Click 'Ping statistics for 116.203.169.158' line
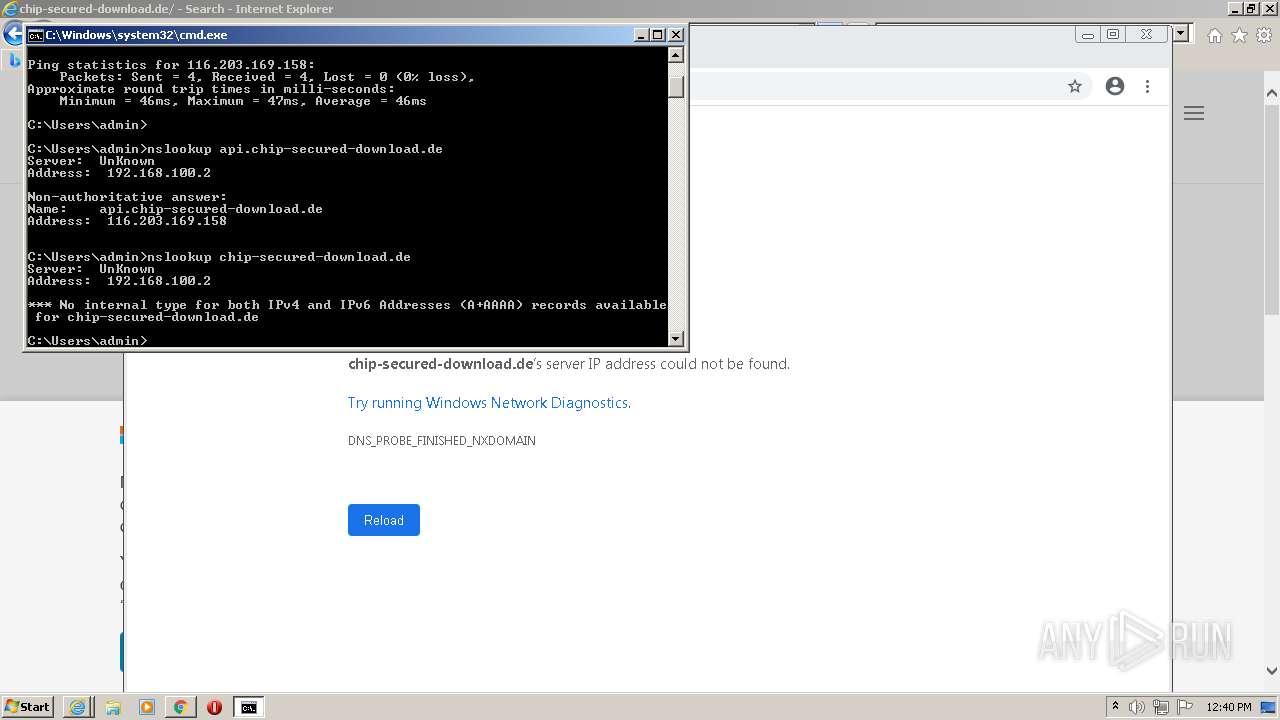The width and height of the screenshot is (1280, 720). coord(171,65)
